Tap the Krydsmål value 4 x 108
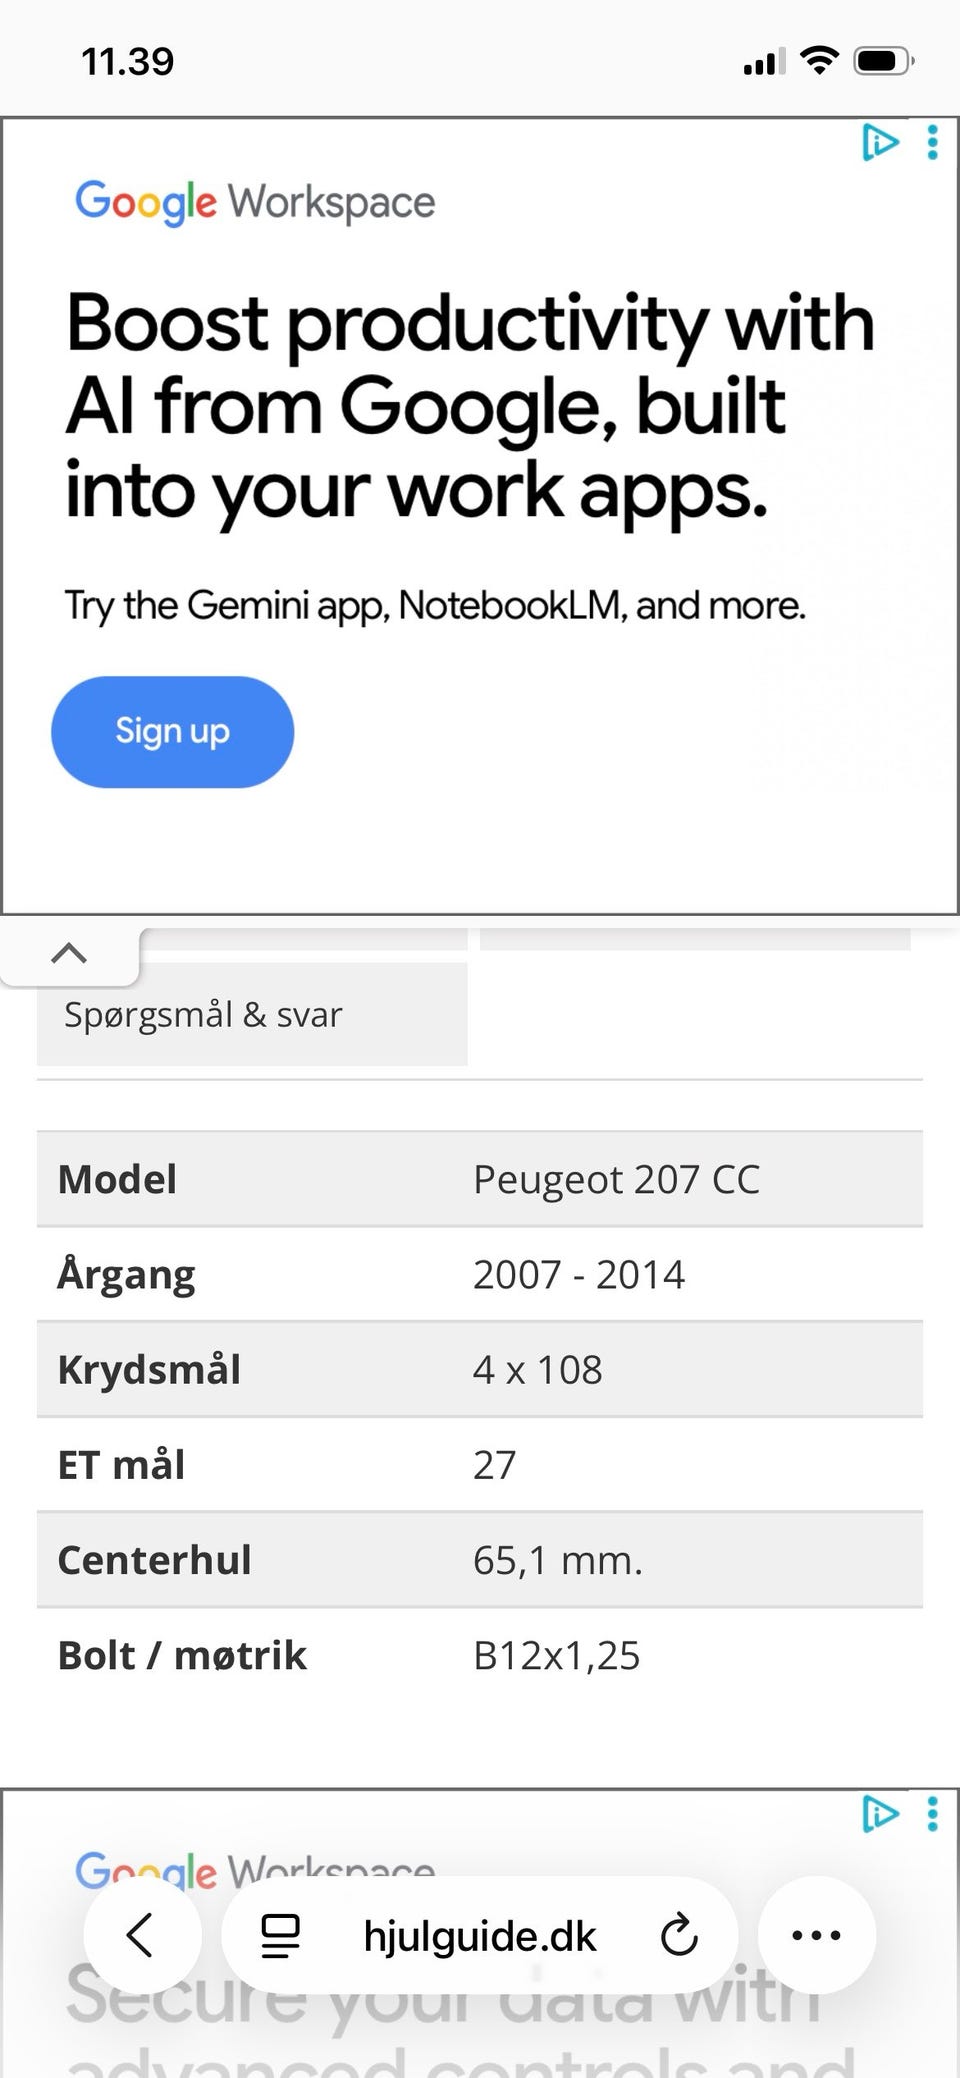The height and width of the screenshot is (2078, 960). point(538,1370)
